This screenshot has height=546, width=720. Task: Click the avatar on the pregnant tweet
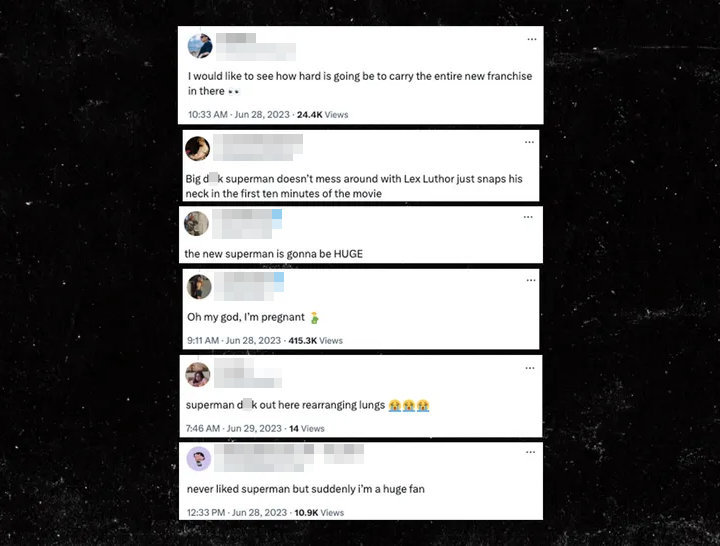click(199, 287)
